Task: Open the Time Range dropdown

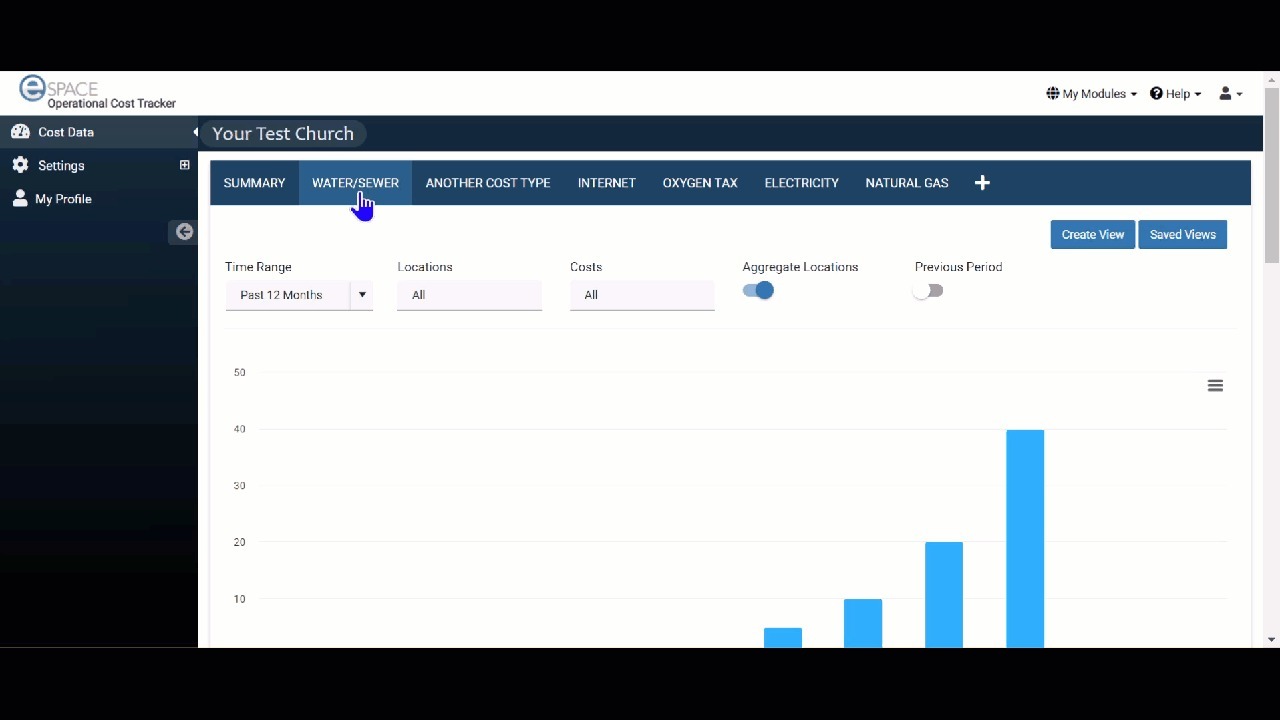Action: (x=299, y=295)
